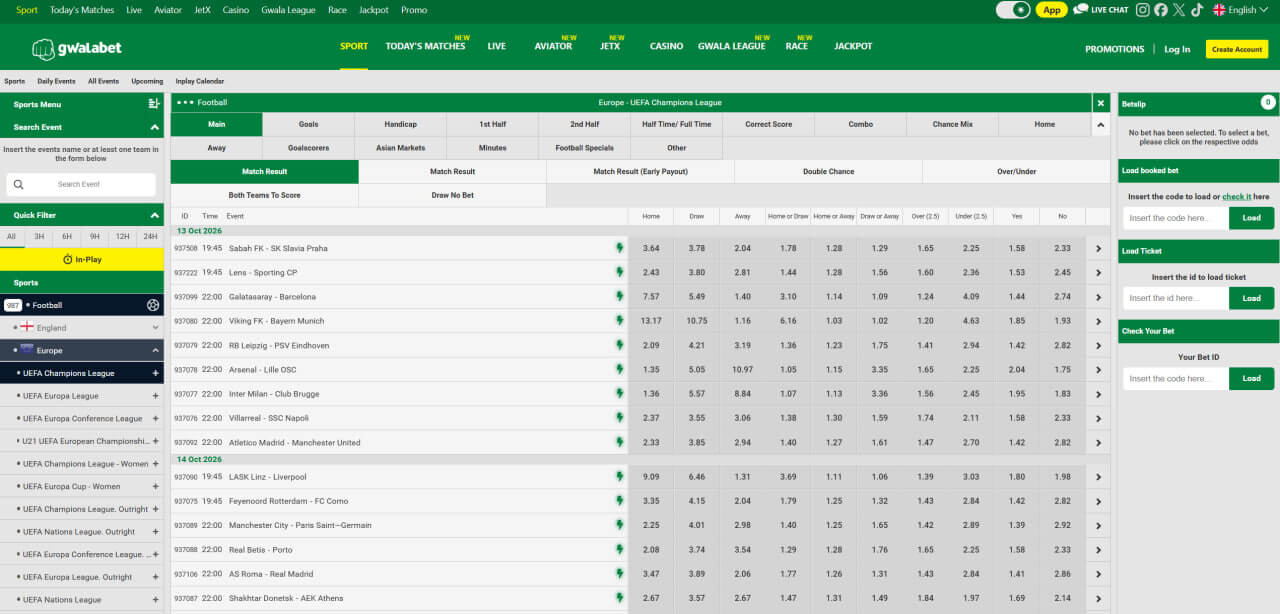The height and width of the screenshot is (614, 1280).
Task: Click plus next to UEFA Champions League - Women
Action: coord(155,464)
